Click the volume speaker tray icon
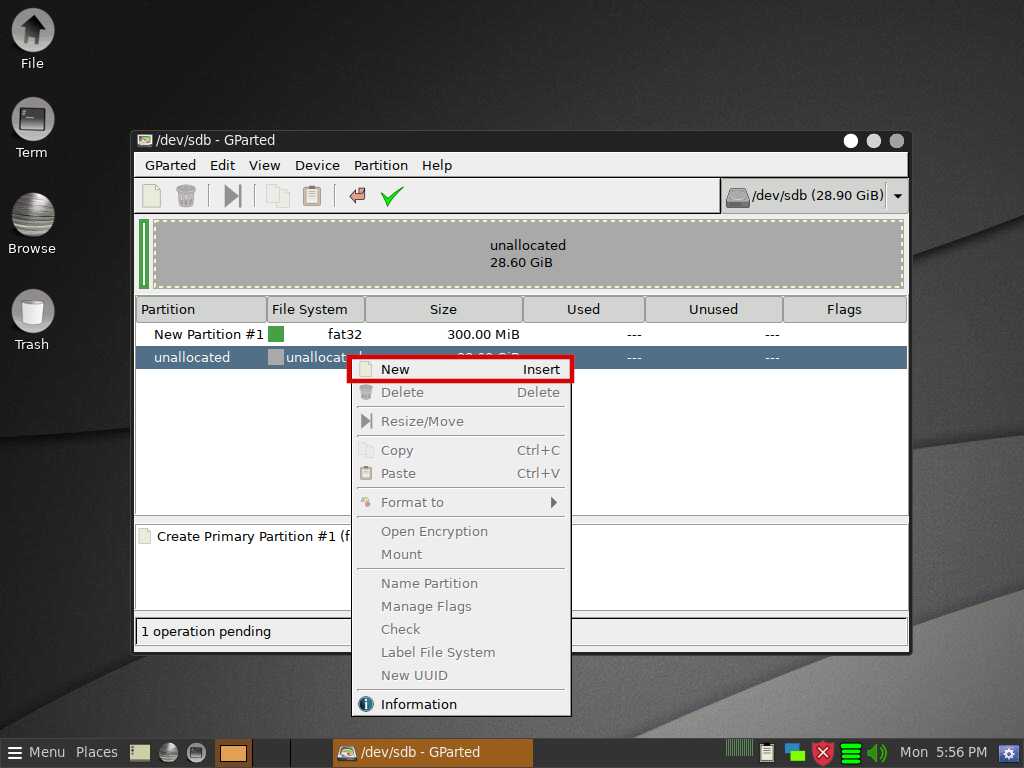 click(877, 753)
